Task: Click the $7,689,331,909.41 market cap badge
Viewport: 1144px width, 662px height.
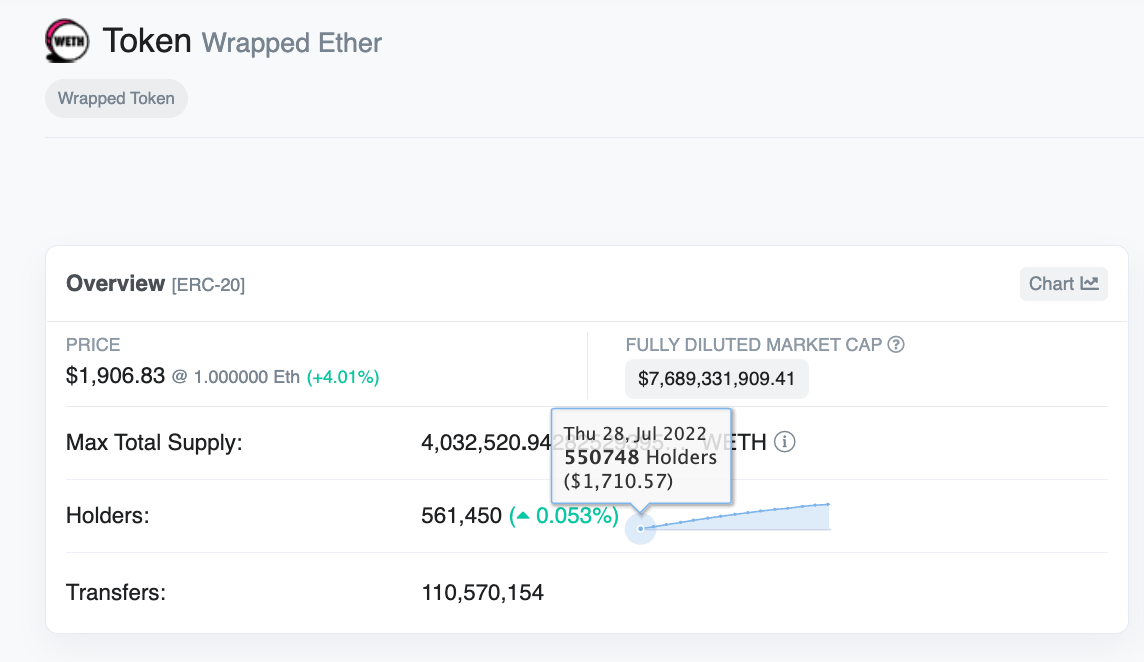Action: (716, 379)
